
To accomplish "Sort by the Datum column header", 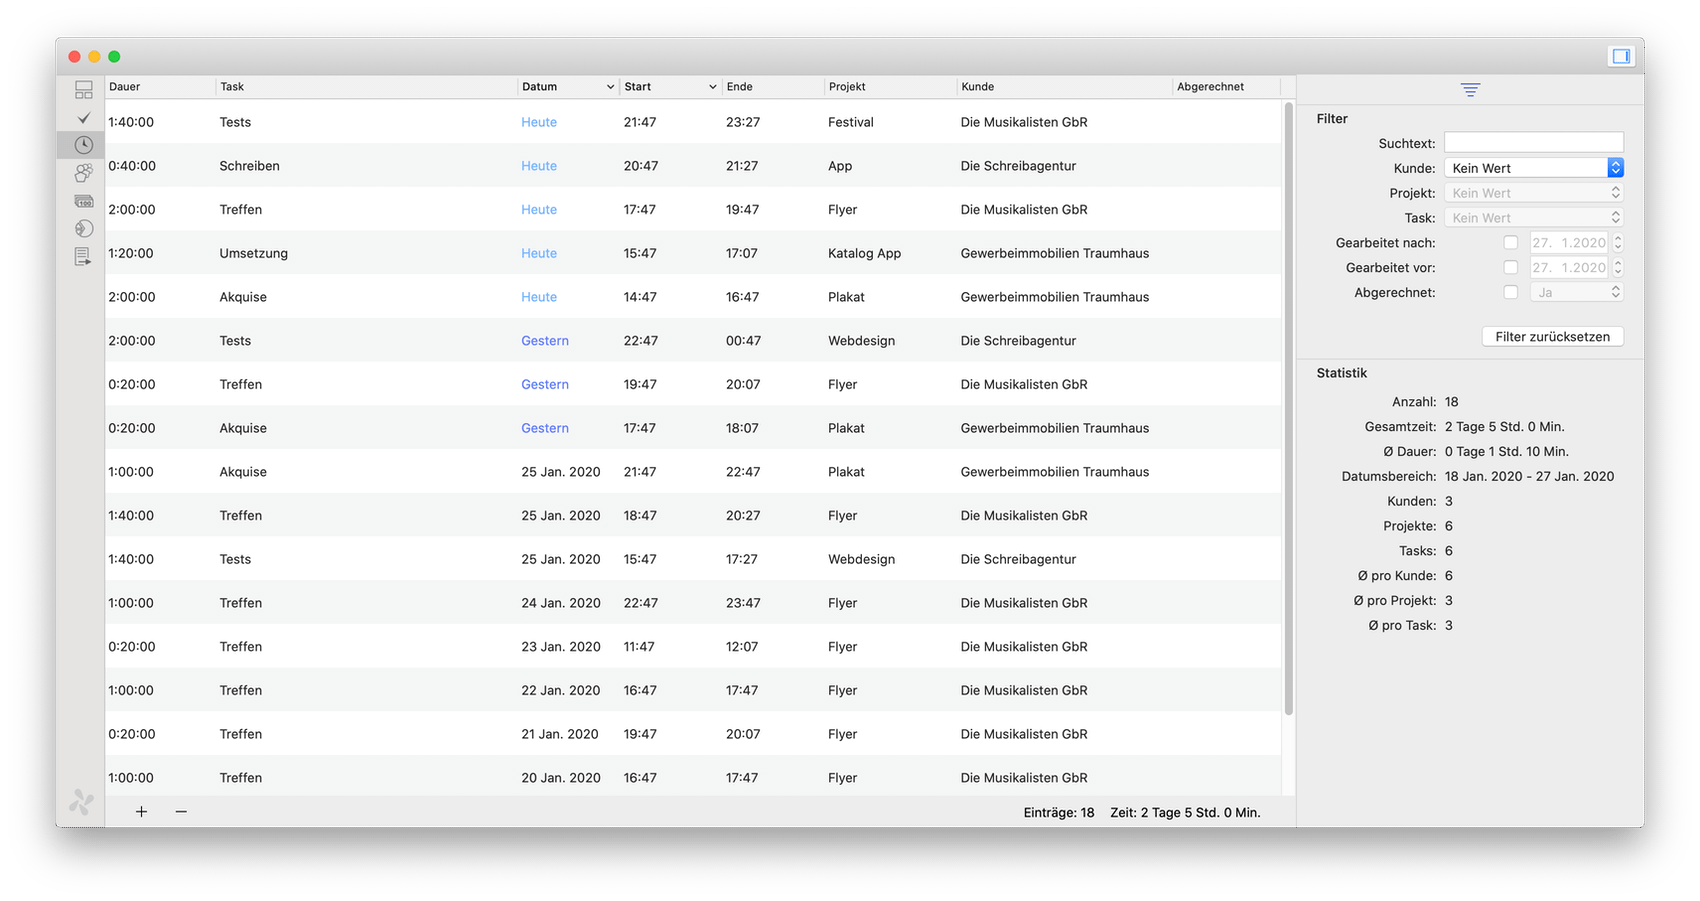I will (x=568, y=87).
